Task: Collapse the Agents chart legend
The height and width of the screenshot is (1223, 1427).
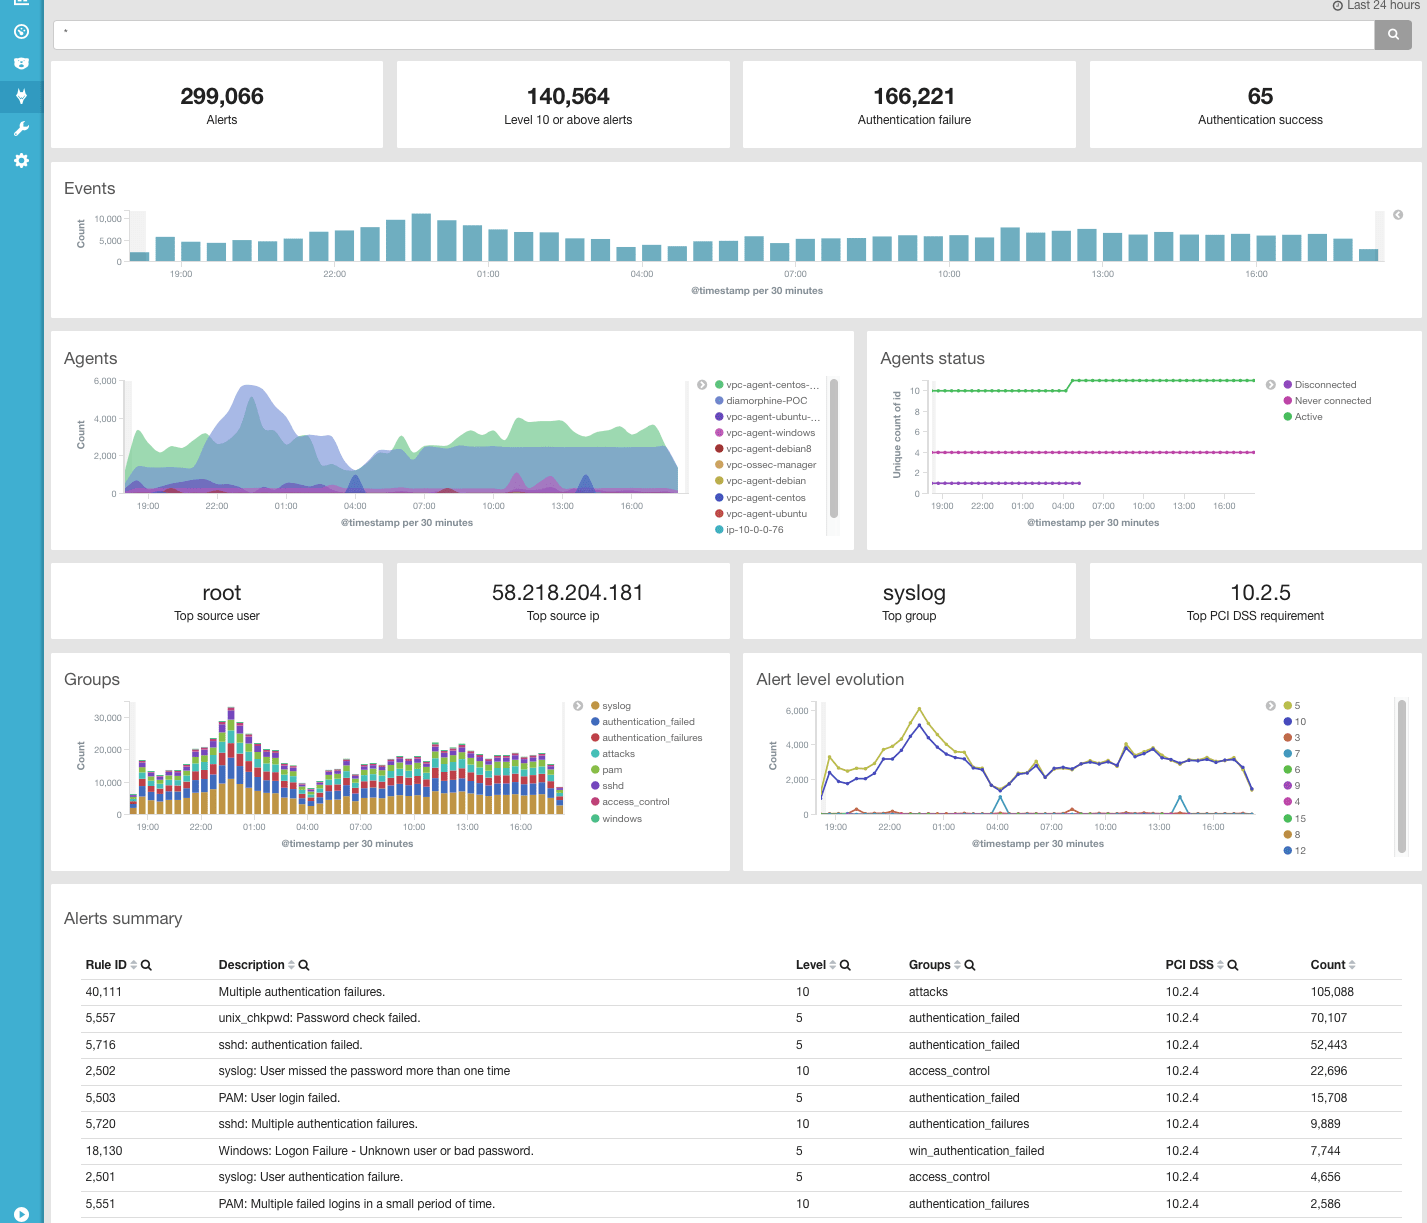Action: [702, 385]
